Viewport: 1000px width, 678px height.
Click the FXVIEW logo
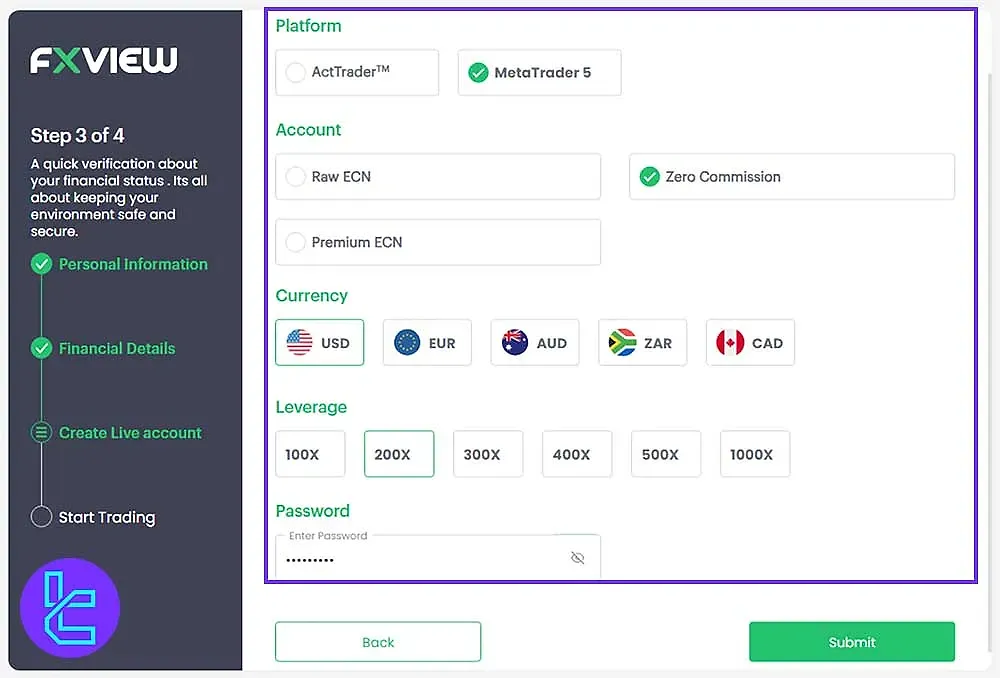tap(103, 61)
